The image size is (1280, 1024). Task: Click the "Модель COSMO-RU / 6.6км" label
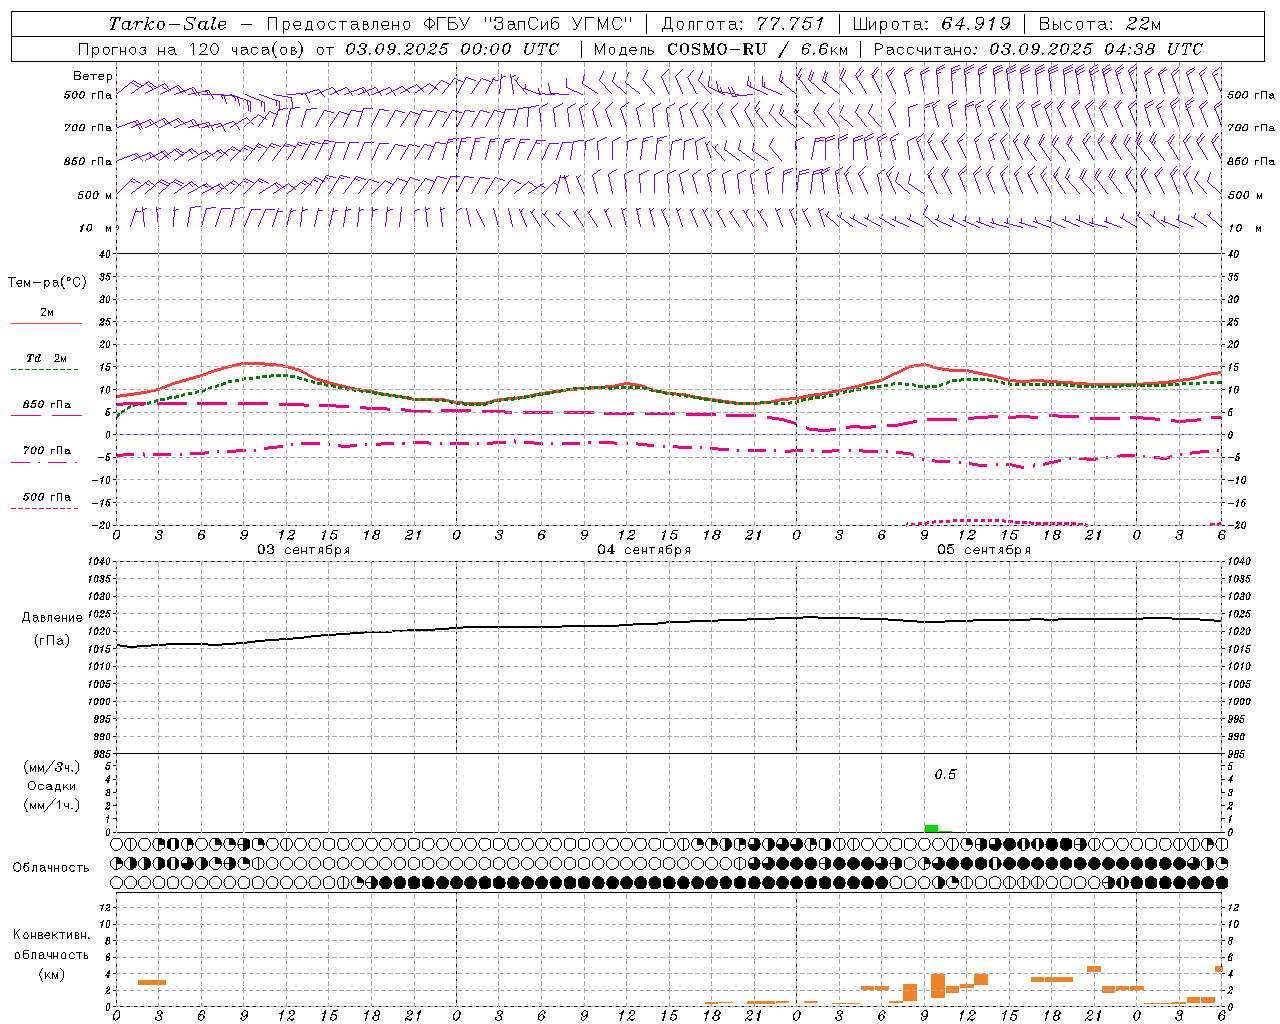coord(721,49)
